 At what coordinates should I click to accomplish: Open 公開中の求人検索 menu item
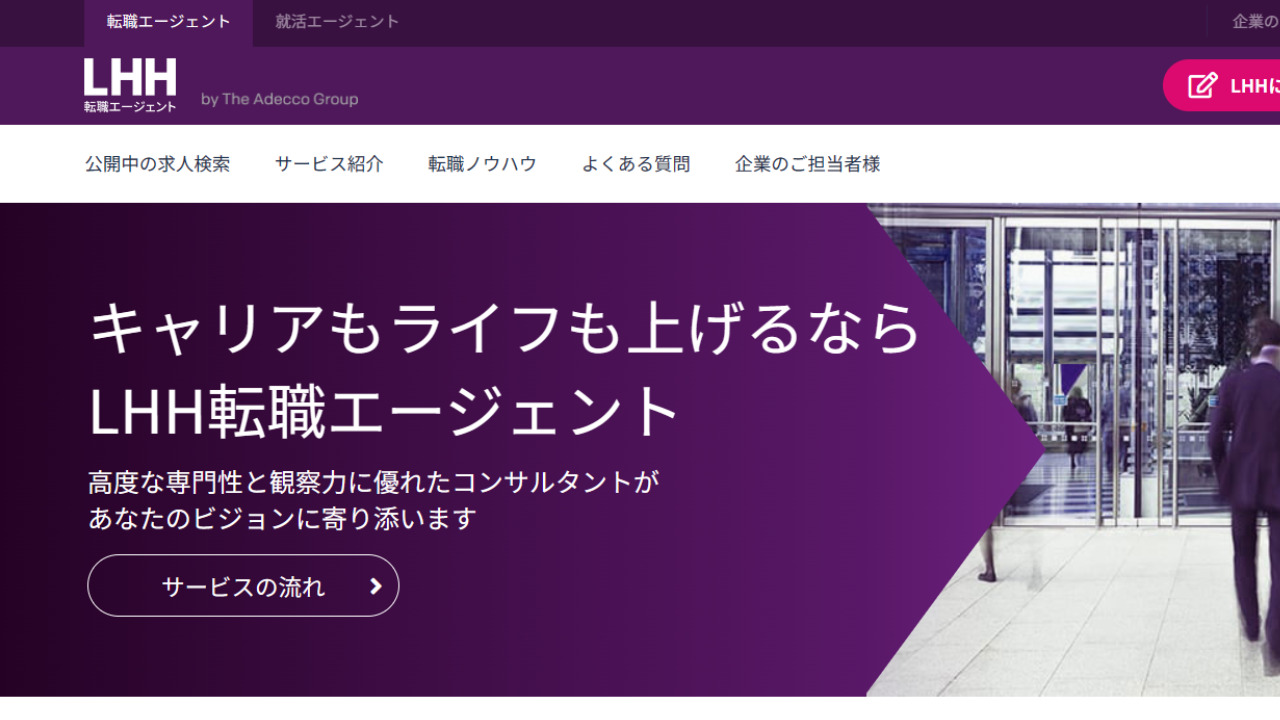tap(157, 164)
